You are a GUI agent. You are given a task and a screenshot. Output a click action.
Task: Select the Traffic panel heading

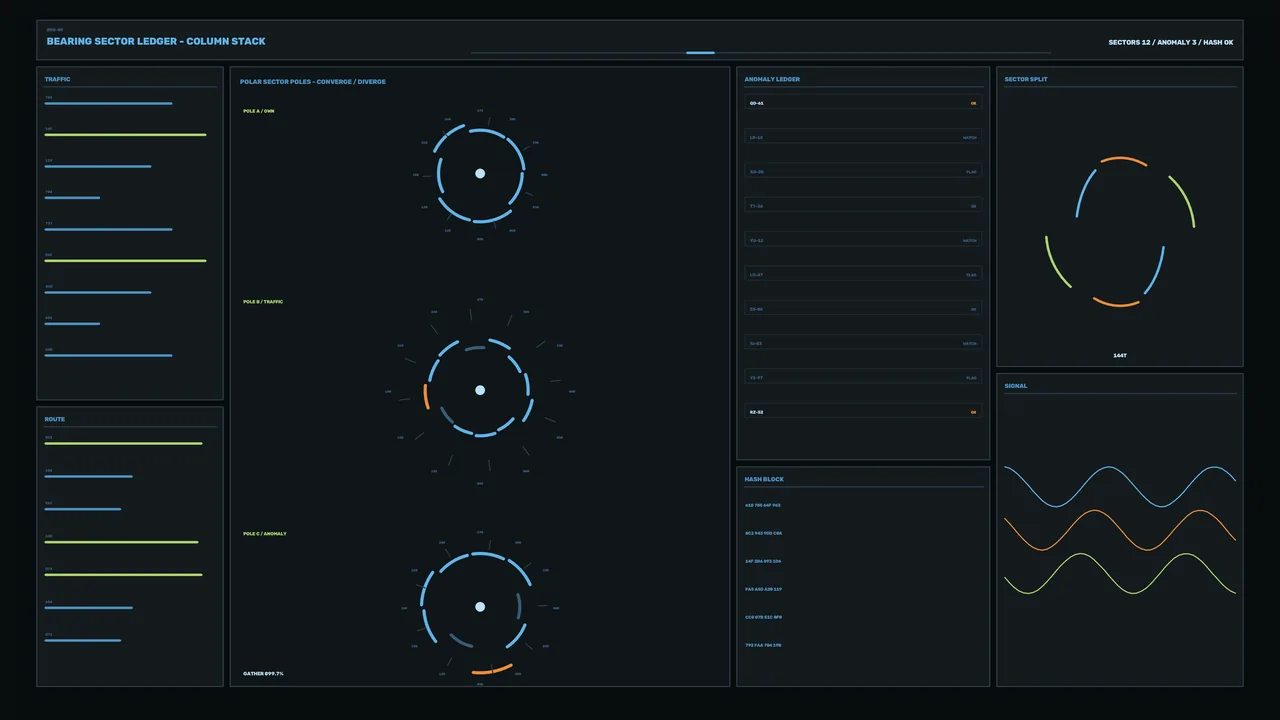pyautogui.click(x=57, y=79)
